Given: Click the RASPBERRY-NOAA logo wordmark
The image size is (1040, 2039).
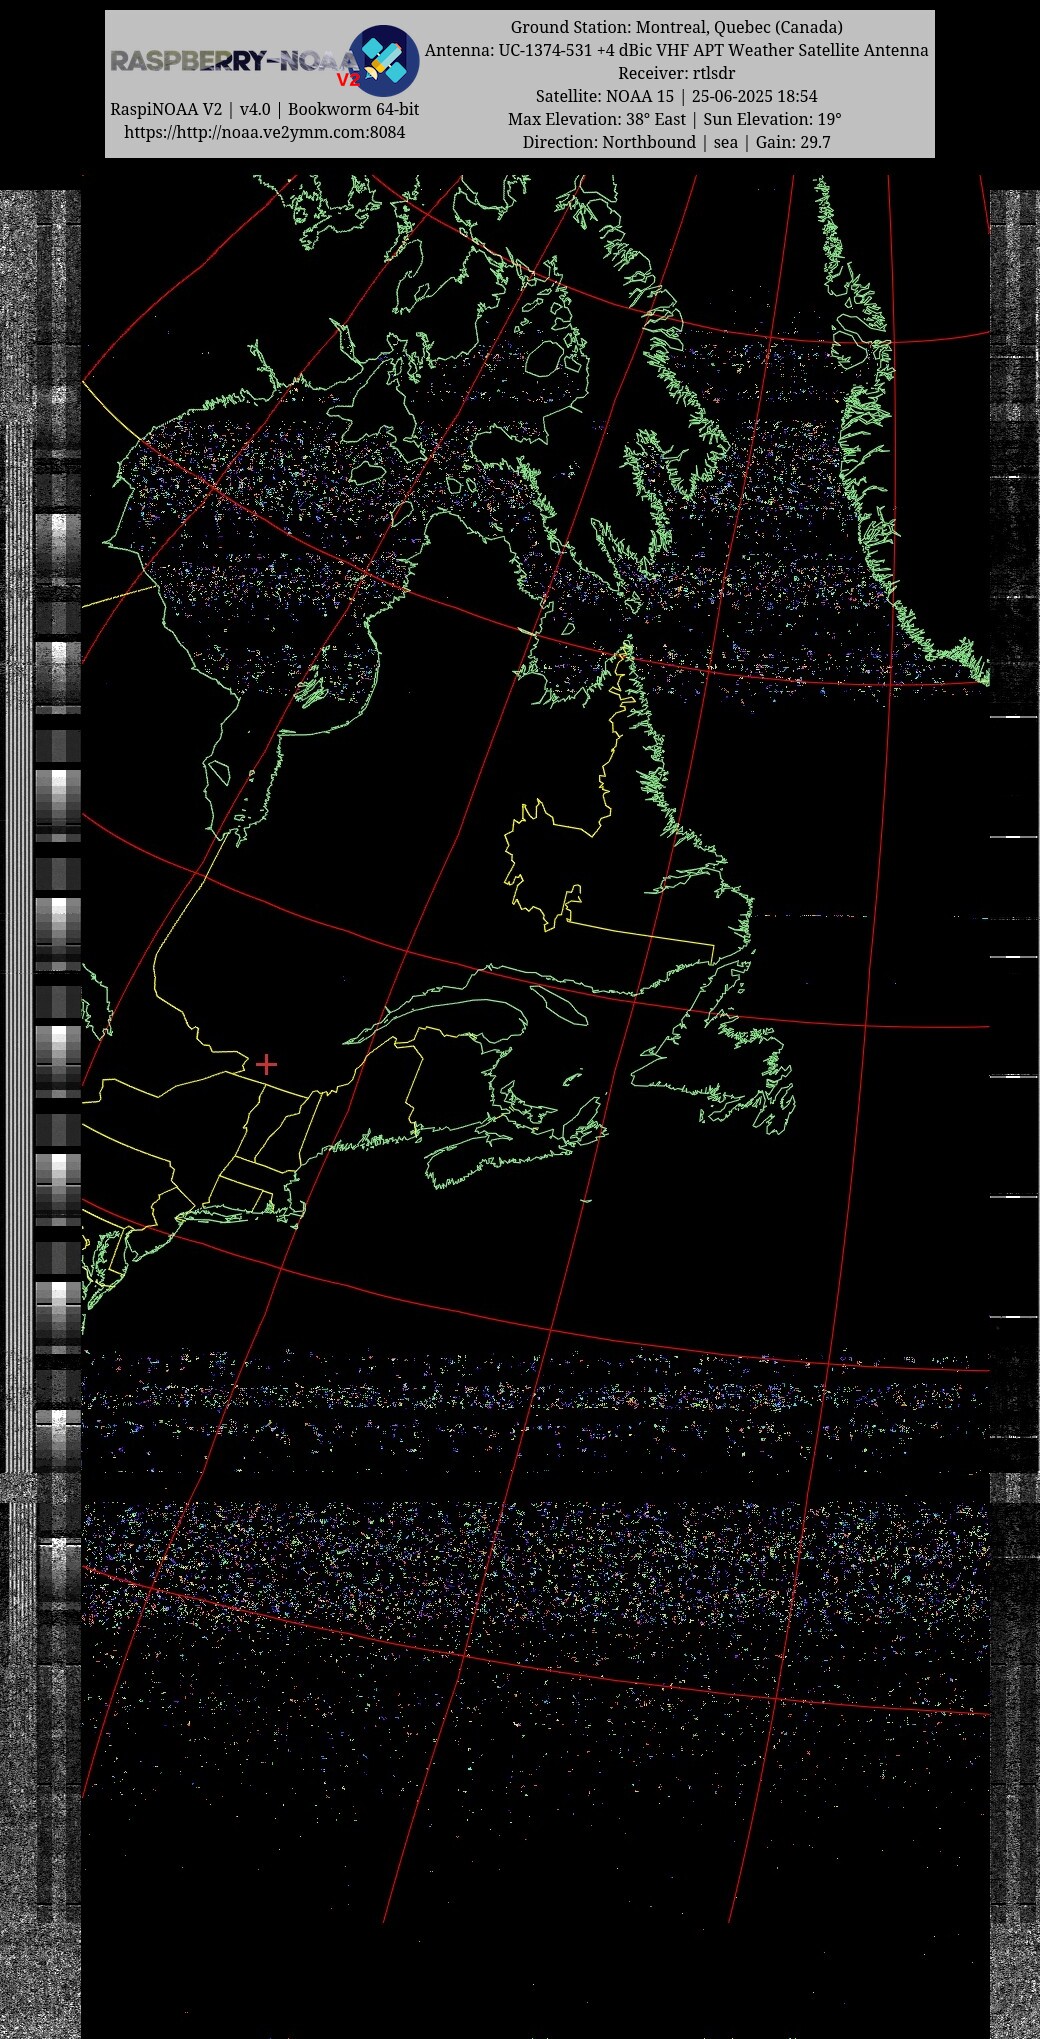Looking at the screenshot, I should coord(234,62).
